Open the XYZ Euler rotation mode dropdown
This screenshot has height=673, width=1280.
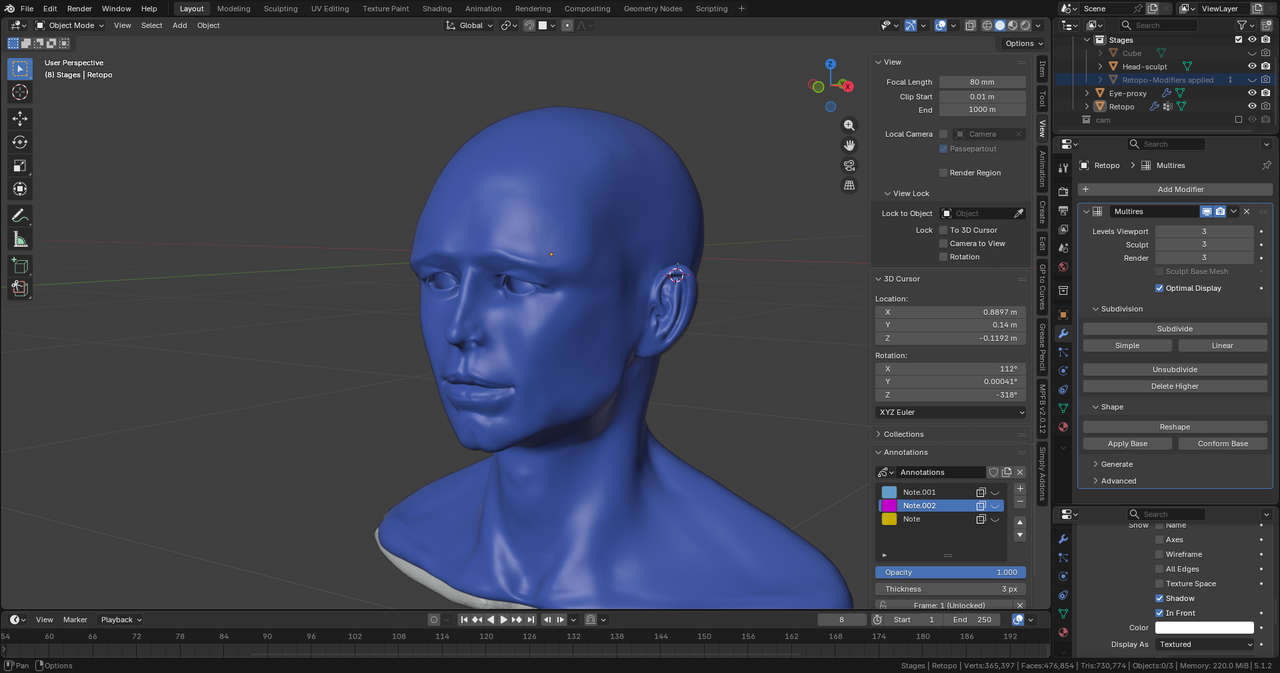pos(951,412)
